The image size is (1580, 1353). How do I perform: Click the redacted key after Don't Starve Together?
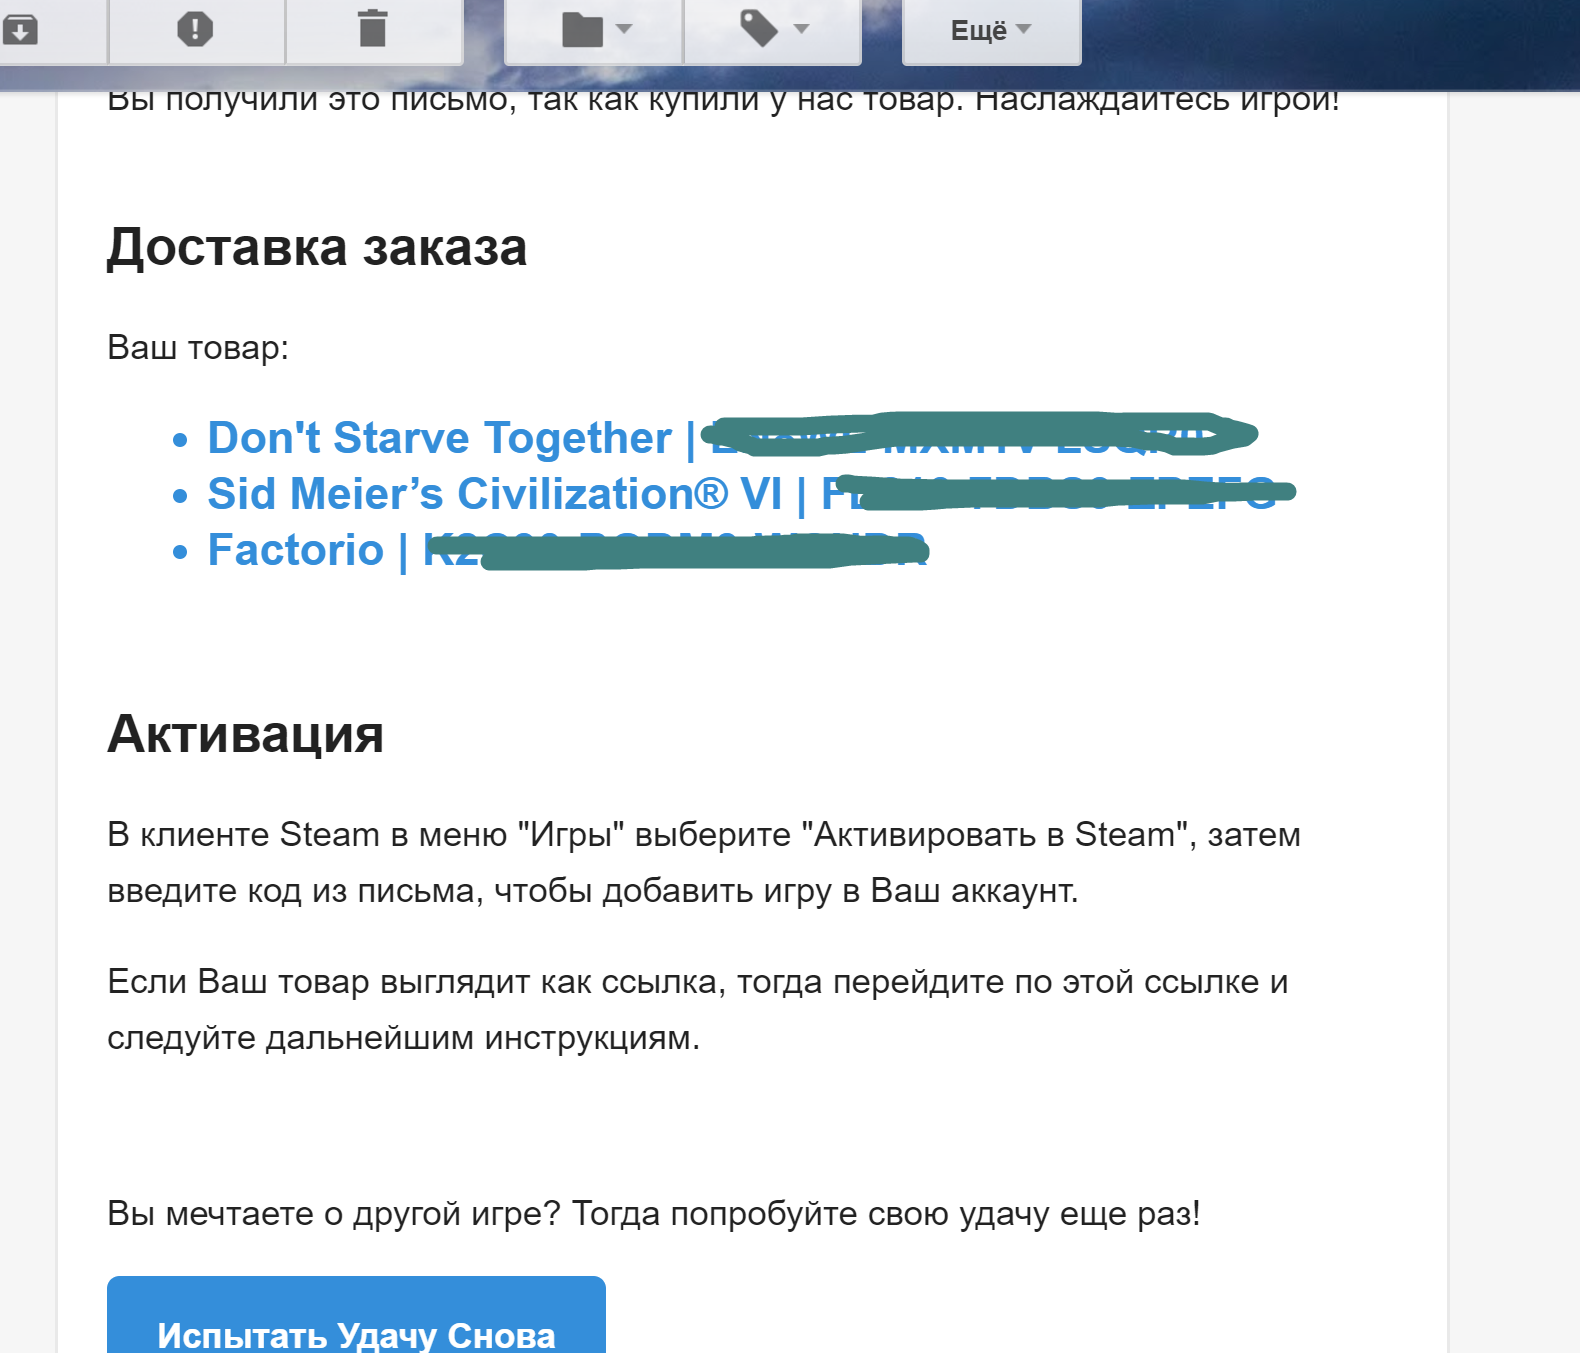pos(980,434)
